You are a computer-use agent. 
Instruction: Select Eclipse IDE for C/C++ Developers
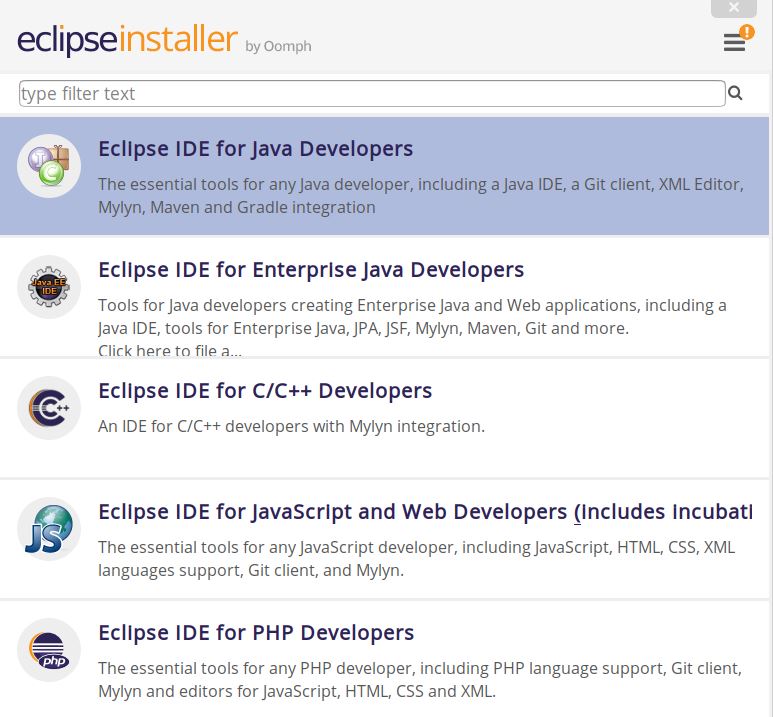[265, 391]
